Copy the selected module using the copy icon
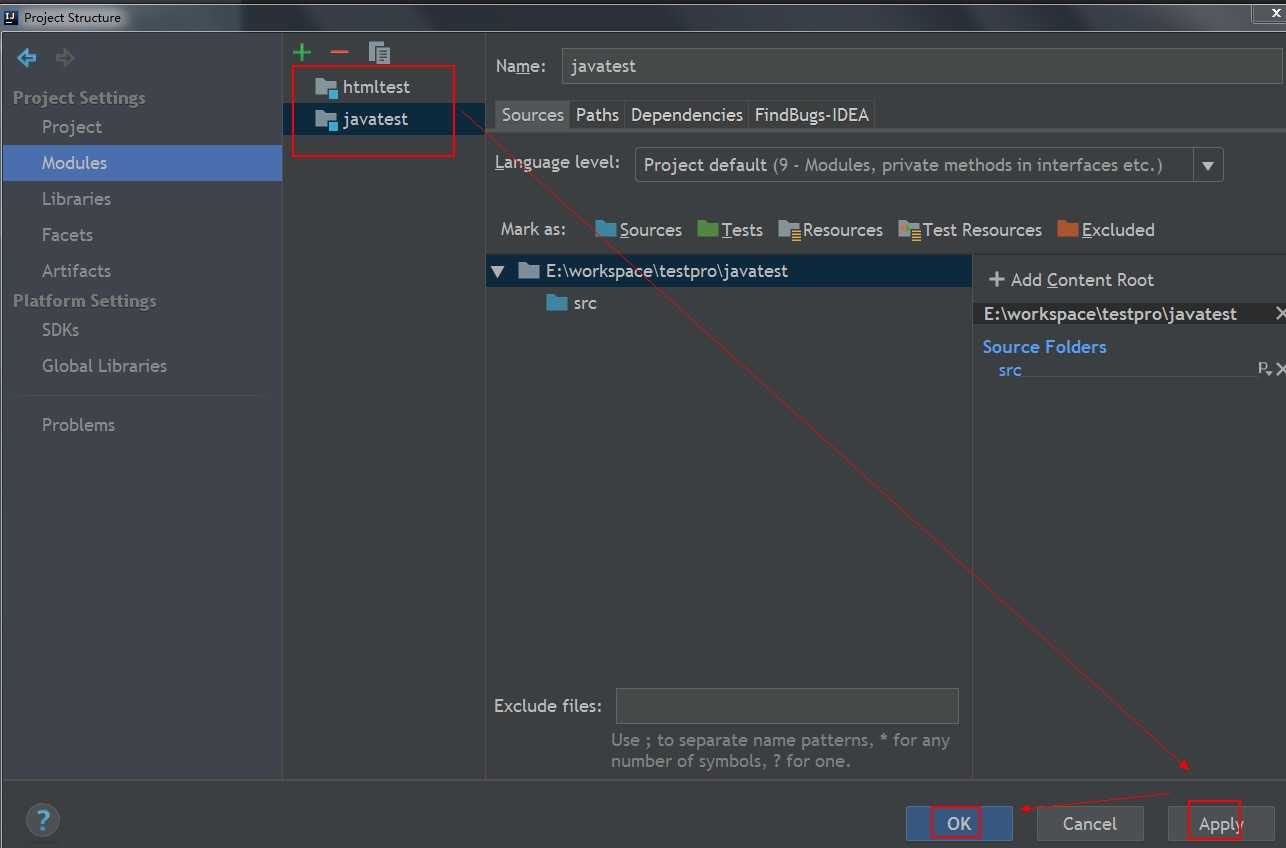This screenshot has height=848, width=1286. [379, 52]
